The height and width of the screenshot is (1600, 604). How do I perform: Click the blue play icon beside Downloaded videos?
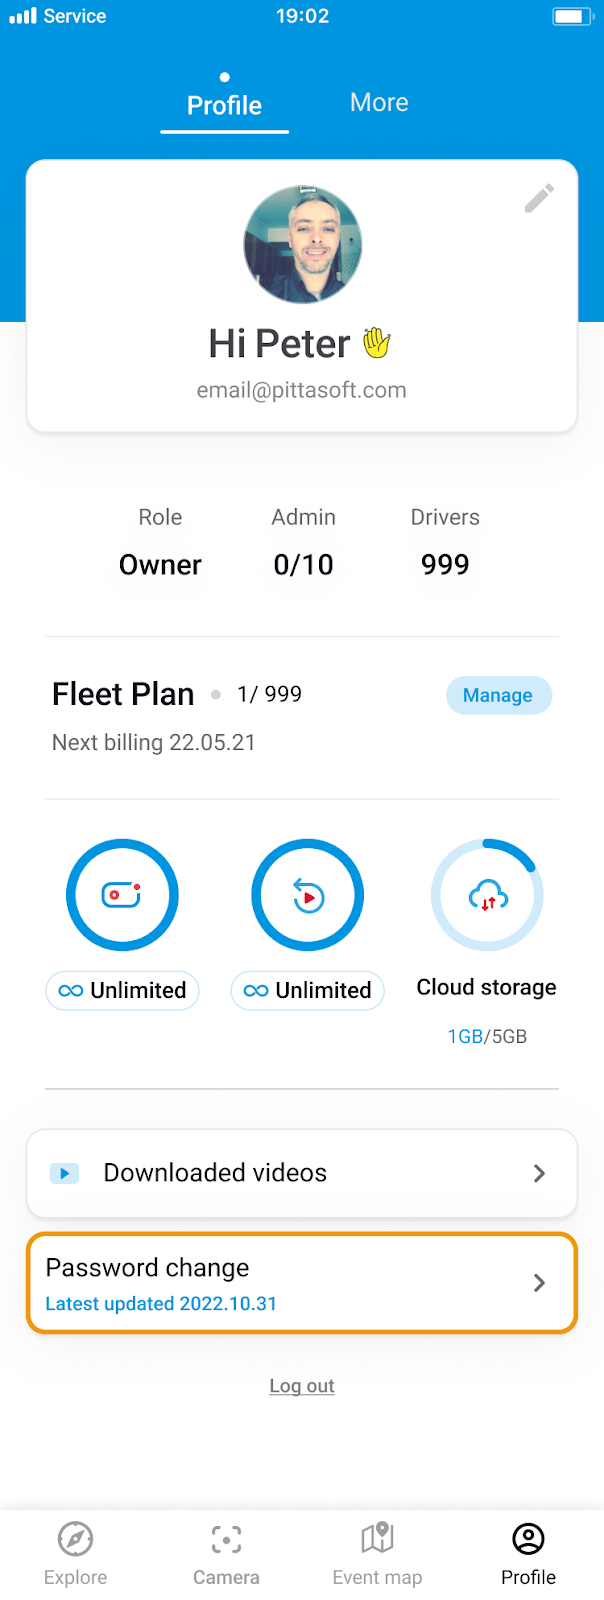pyautogui.click(x=65, y=1173)
